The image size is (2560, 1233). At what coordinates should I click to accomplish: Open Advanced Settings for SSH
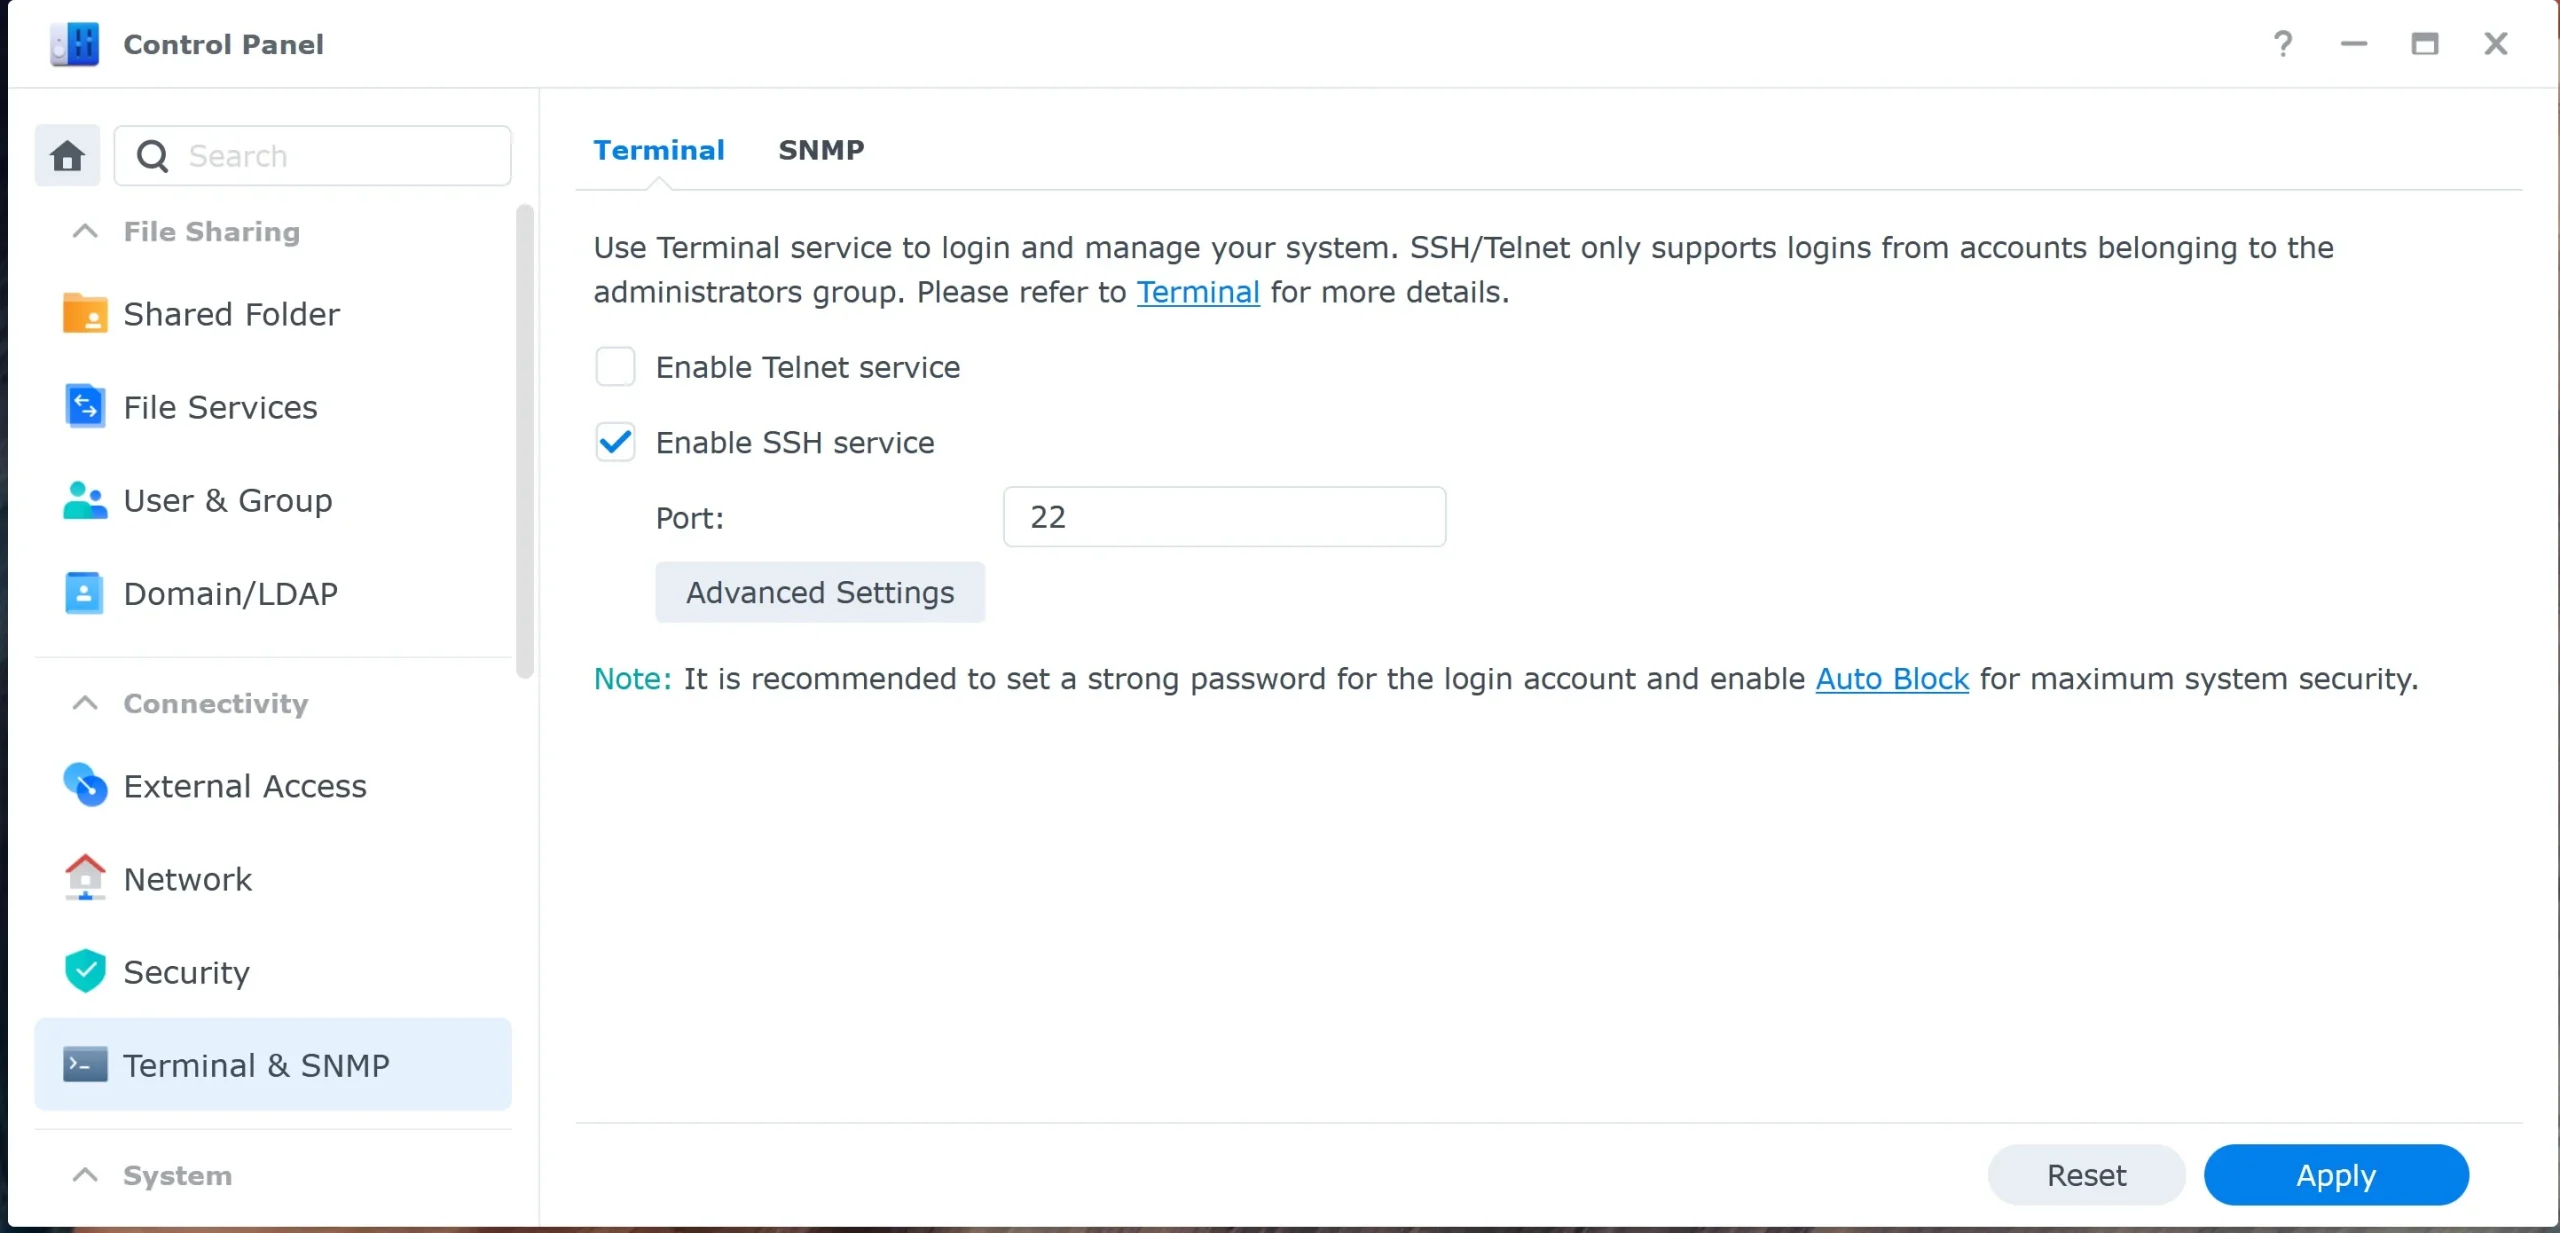(819, 592)
